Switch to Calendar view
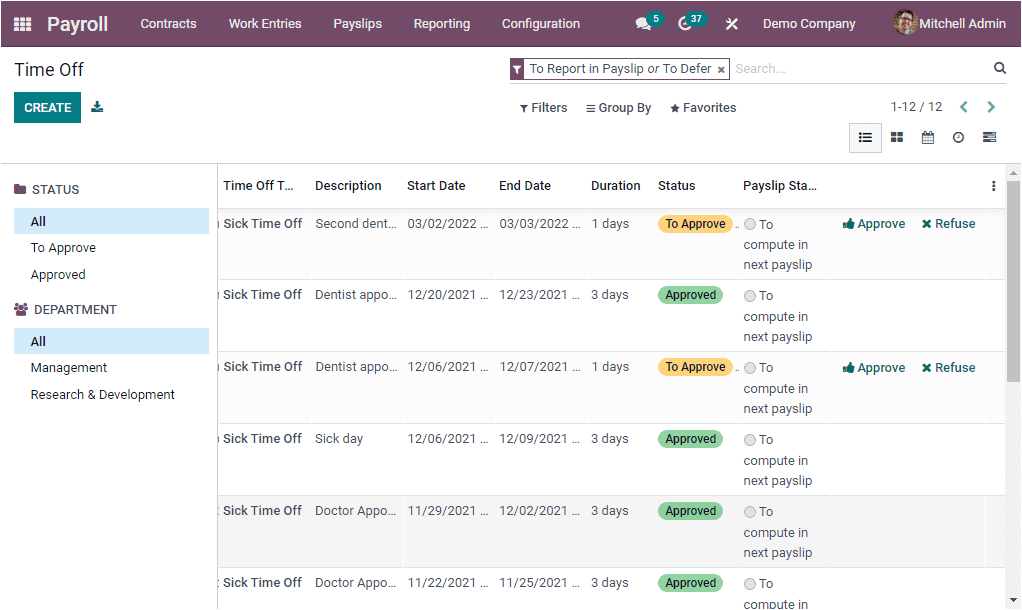This screenshot has width=1022, height=610. pyautogui.click(x=927, y=137)
